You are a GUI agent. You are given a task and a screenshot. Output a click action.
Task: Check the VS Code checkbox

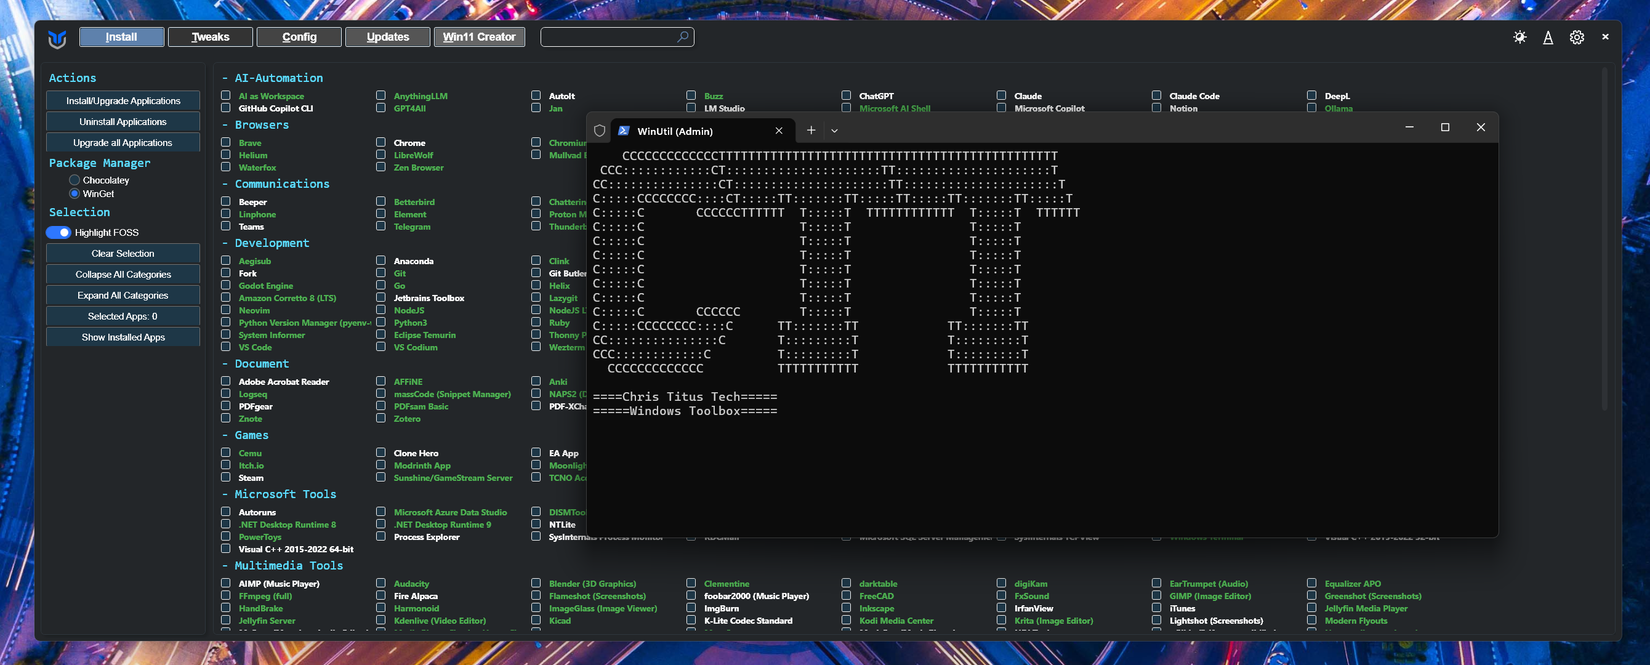pyautogui.click(x=226, y=347)
